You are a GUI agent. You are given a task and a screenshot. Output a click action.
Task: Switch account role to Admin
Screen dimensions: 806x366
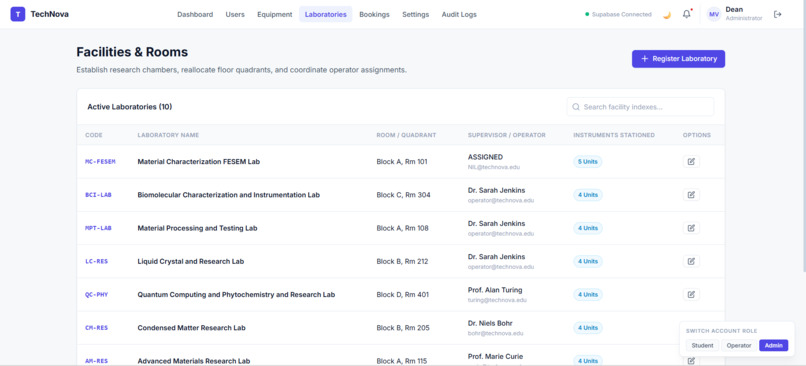[x=773, y=345]
